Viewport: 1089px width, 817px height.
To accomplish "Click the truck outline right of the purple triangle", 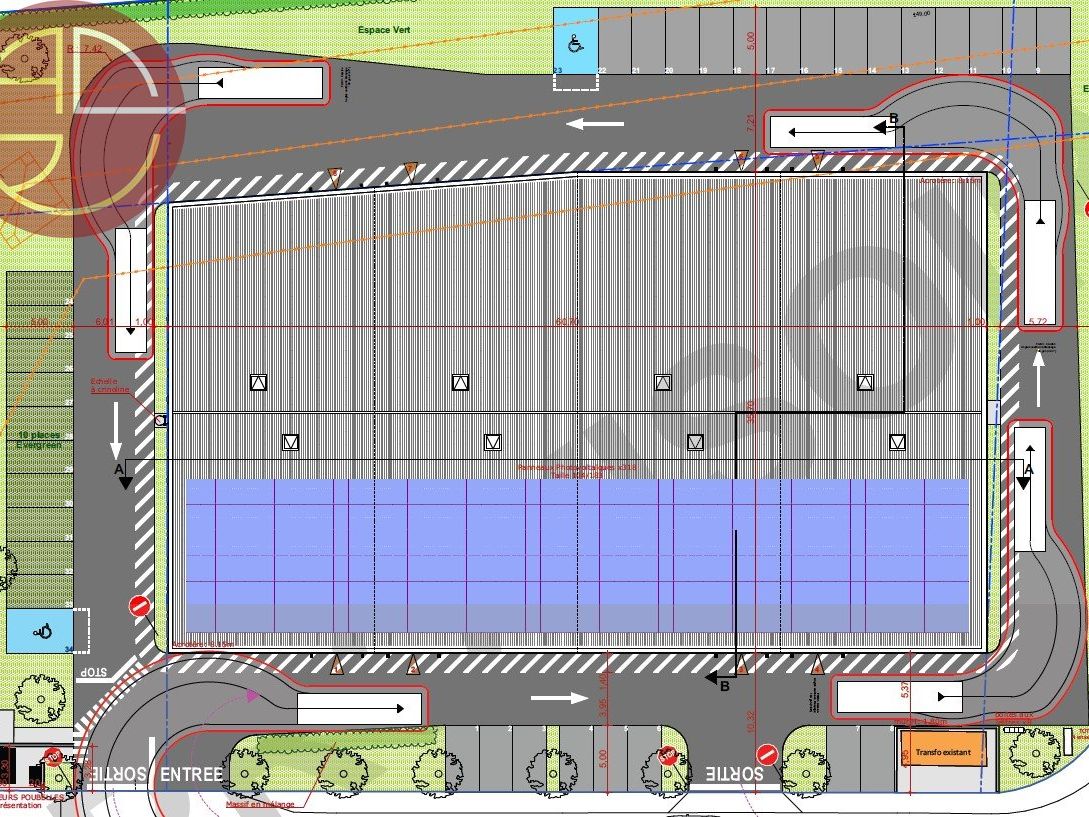I will tap(360, 709).
